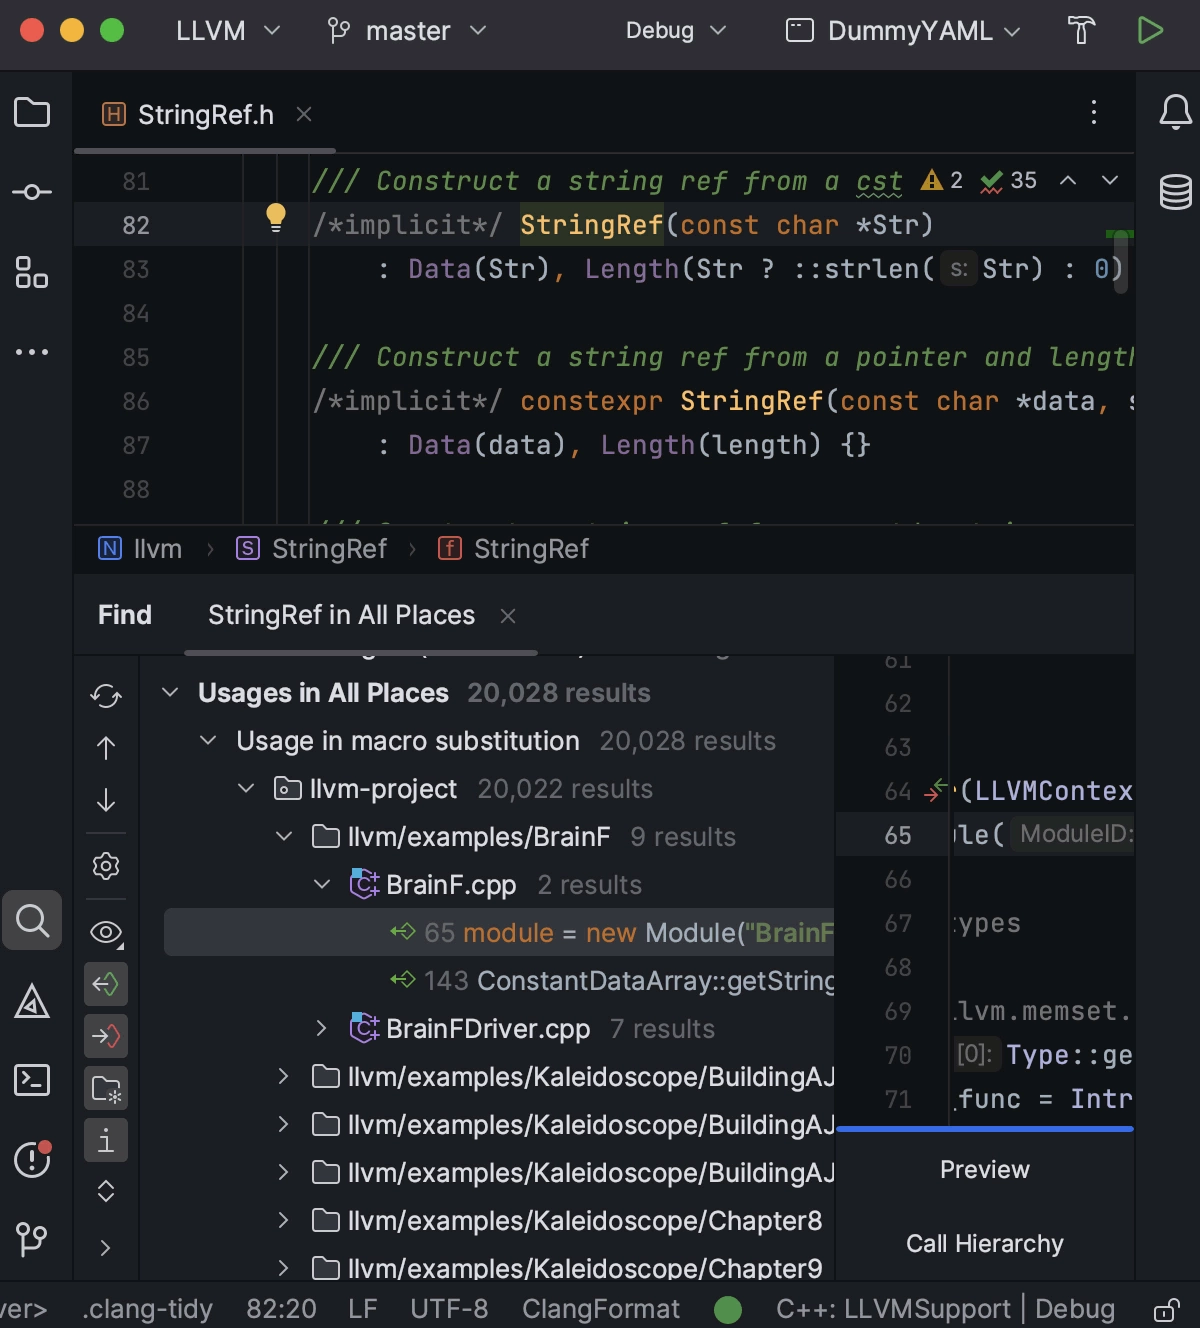Expand more Find toolbar actions chevron
This screenshot has width=1200, height=1328.
point(106,1247)
